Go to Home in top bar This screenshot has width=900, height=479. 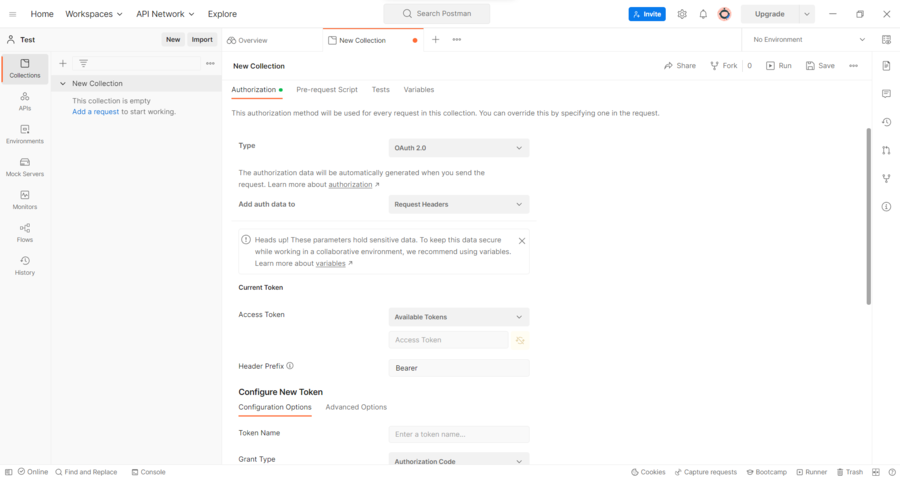tap(42, 14)
